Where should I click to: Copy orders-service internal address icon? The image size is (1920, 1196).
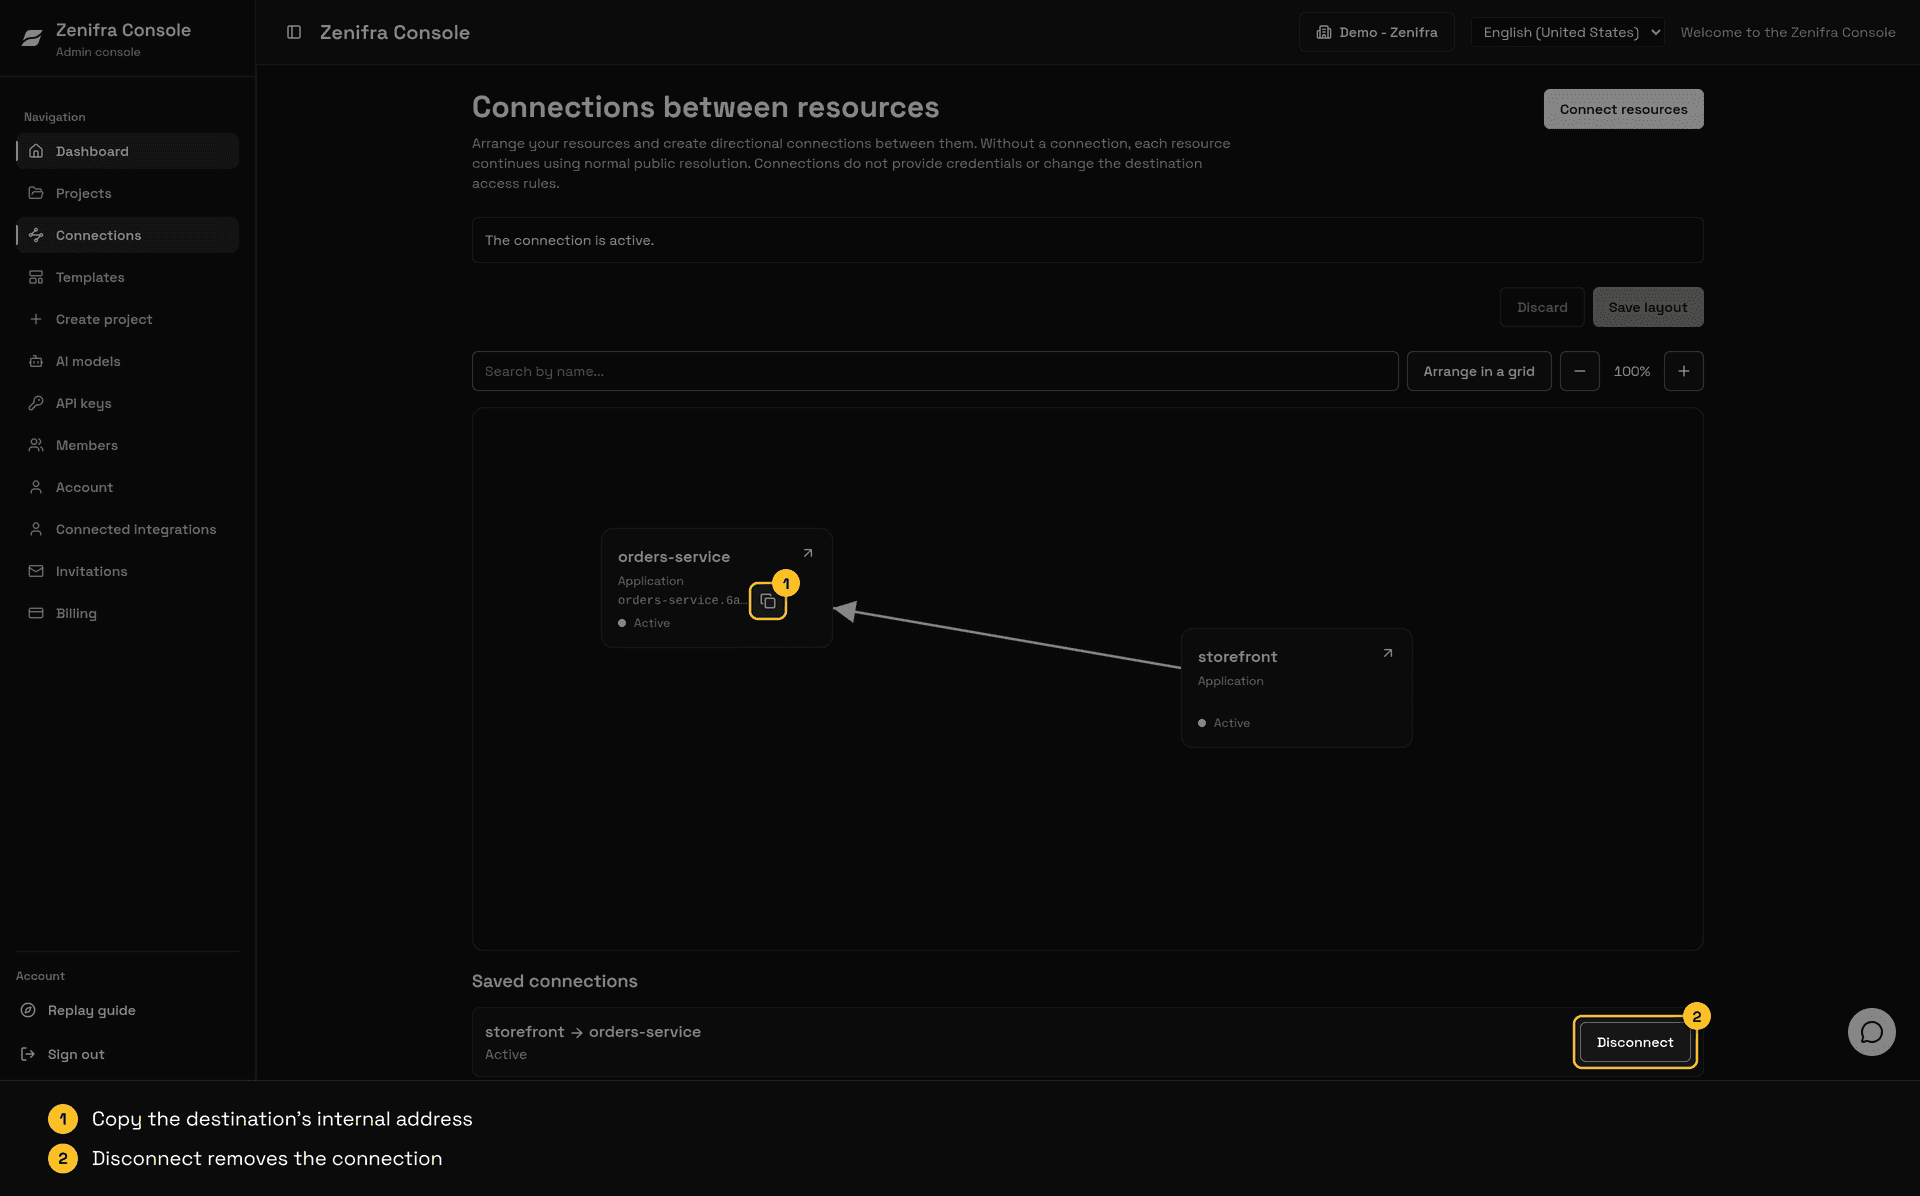click(x=768, y=601)
